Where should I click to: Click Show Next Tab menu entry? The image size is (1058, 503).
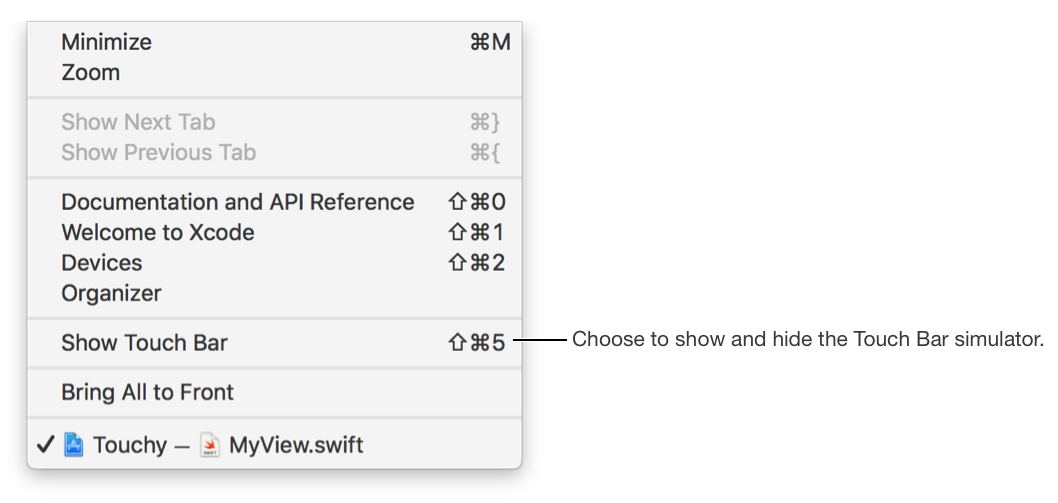tap(138, 122)
